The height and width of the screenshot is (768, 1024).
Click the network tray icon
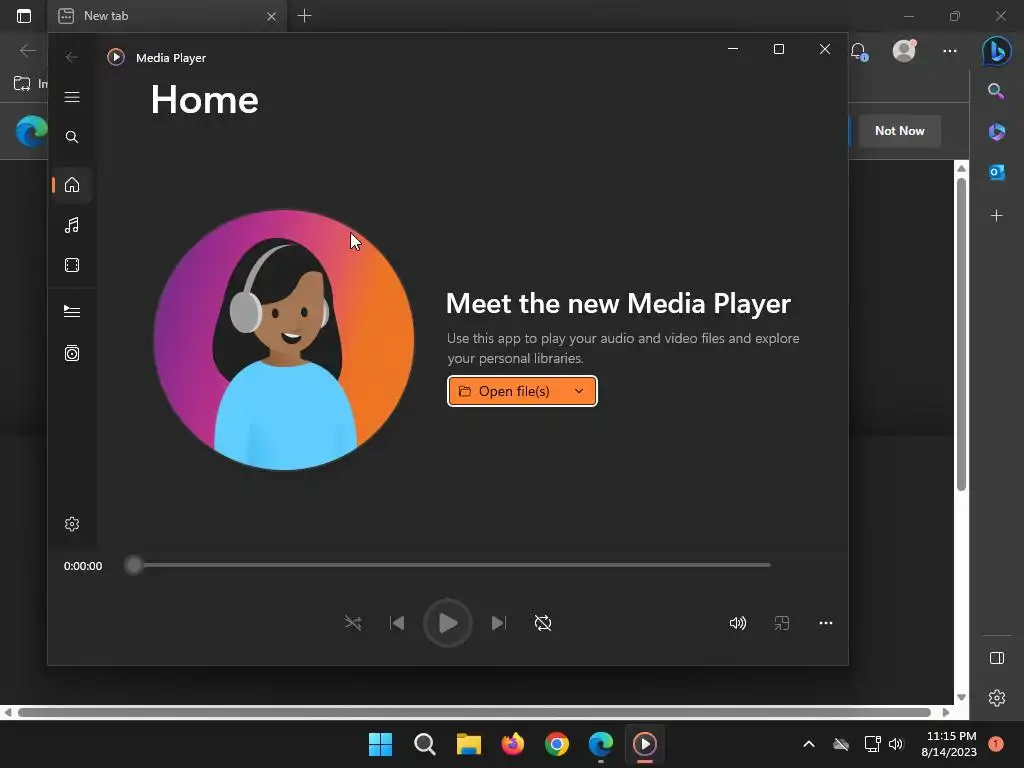[872, 744]
